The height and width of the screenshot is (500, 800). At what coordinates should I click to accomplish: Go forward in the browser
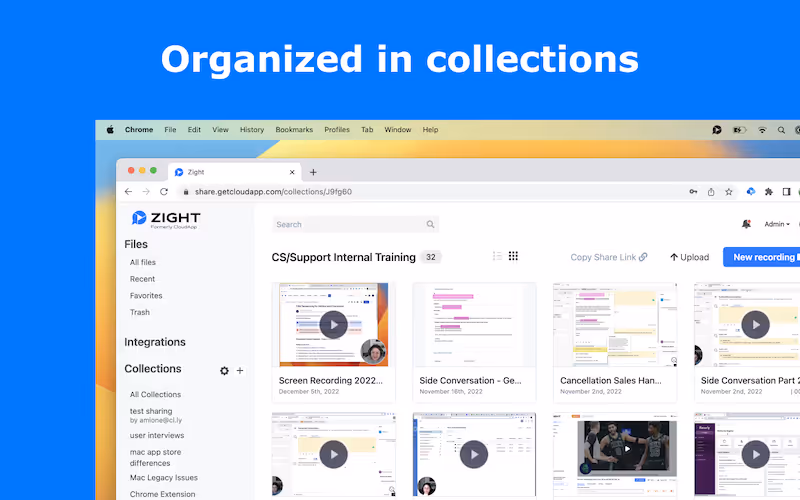(146, 192)
